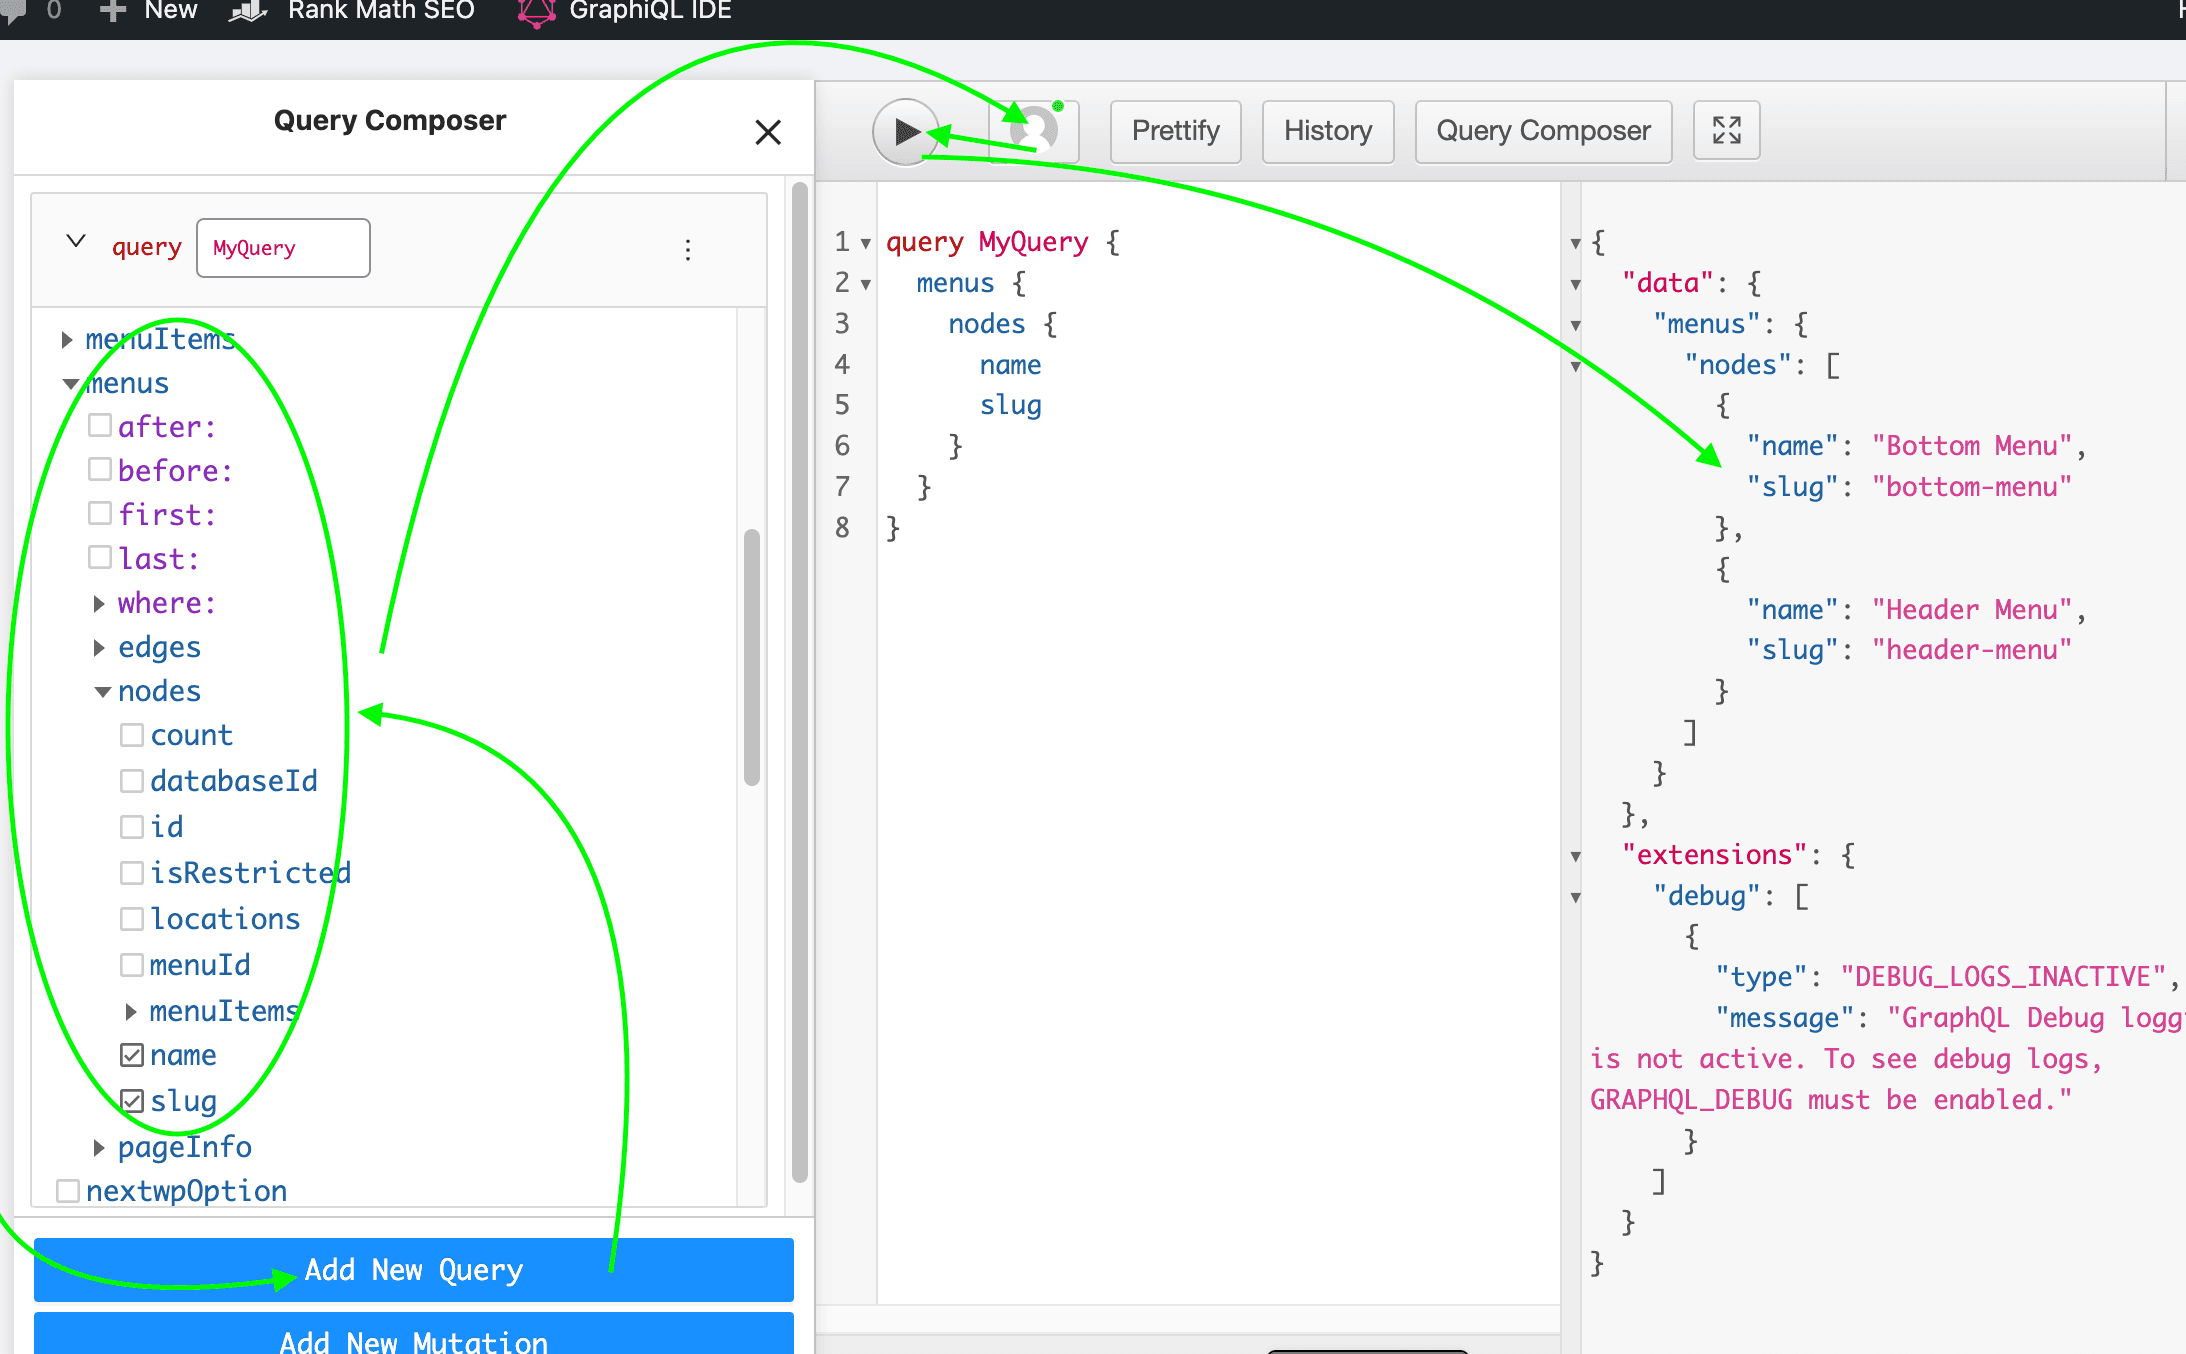Check the first: argument checkbox

(100, 513)
